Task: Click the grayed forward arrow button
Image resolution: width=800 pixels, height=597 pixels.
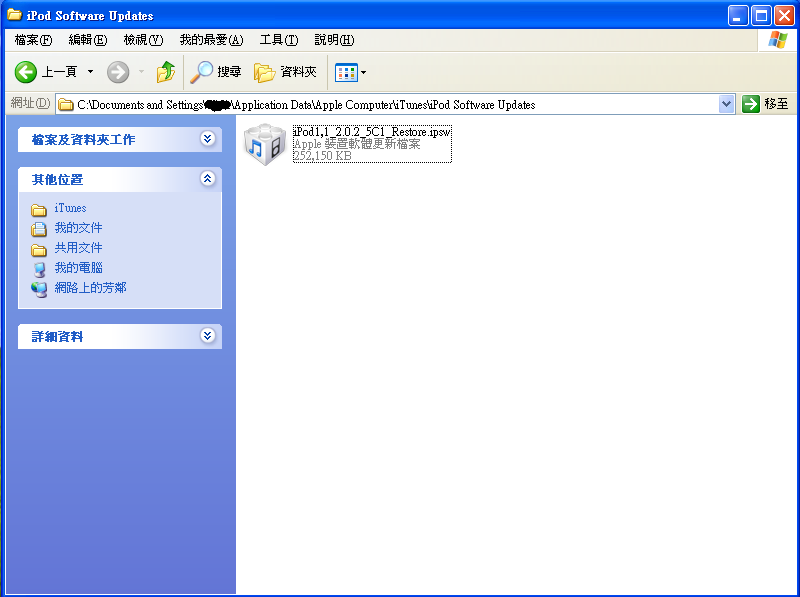Action: tap(118, 72)
